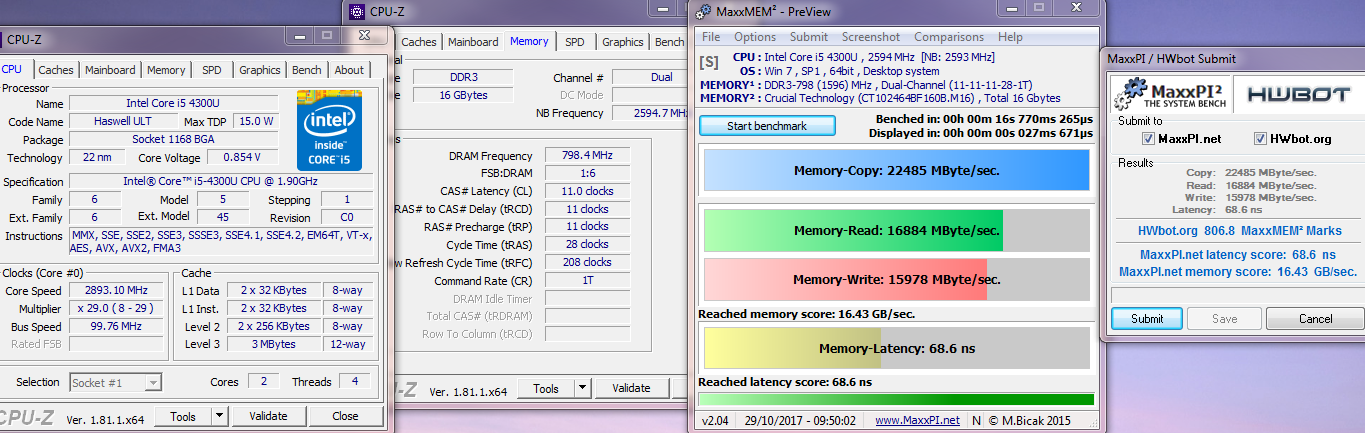This screenshot has height=433, width=1365.
Task: Open the Comparisons menu in MaxxMEM
Action: [949, 37]
